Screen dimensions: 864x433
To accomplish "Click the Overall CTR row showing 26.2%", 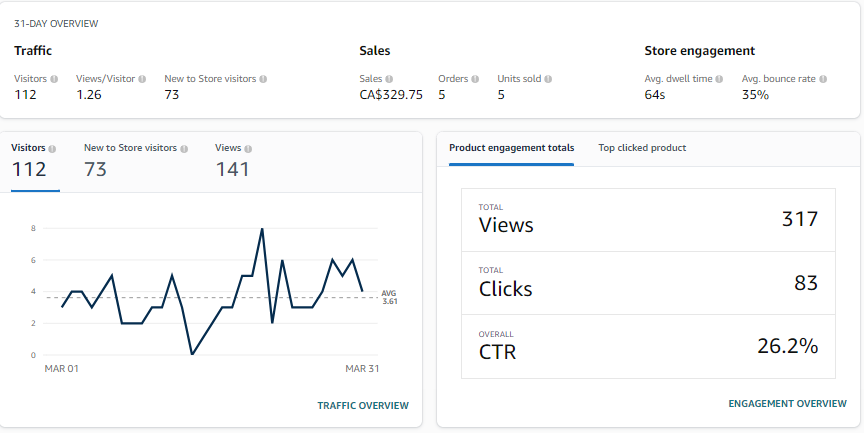I will click(x=648, y=346).
